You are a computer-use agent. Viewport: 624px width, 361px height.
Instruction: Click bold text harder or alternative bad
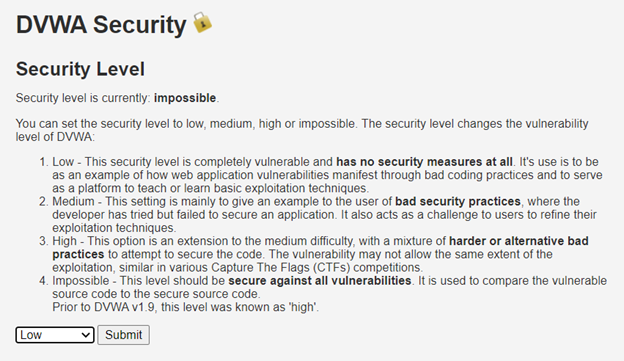coord(519,241)
